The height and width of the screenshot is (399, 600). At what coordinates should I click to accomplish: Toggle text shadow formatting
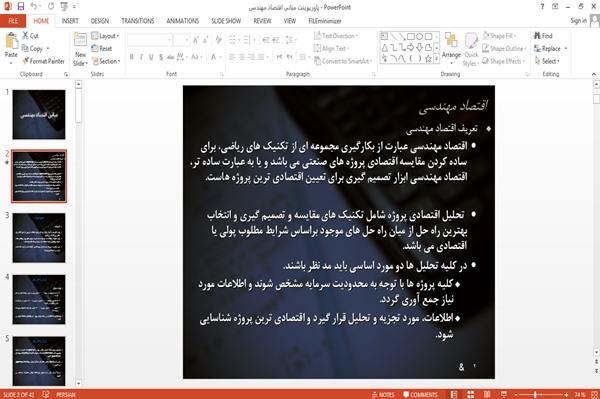pos(161,57)
